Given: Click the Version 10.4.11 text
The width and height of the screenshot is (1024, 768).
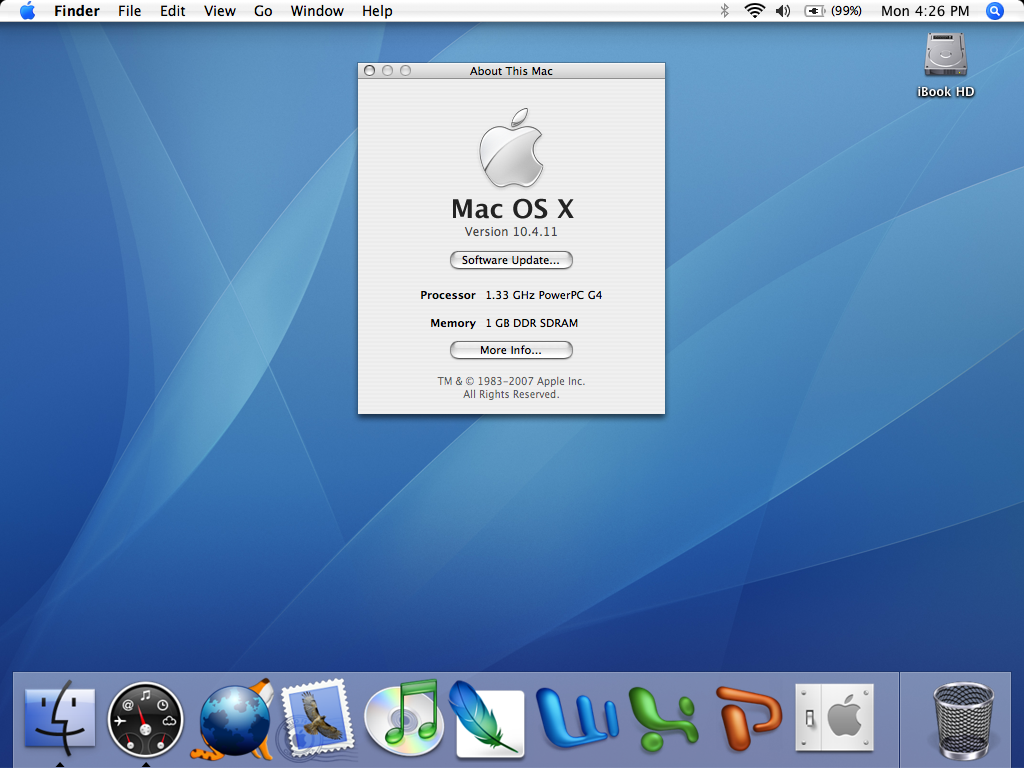Looking at the screenshot, I should (x=511, y=232).
